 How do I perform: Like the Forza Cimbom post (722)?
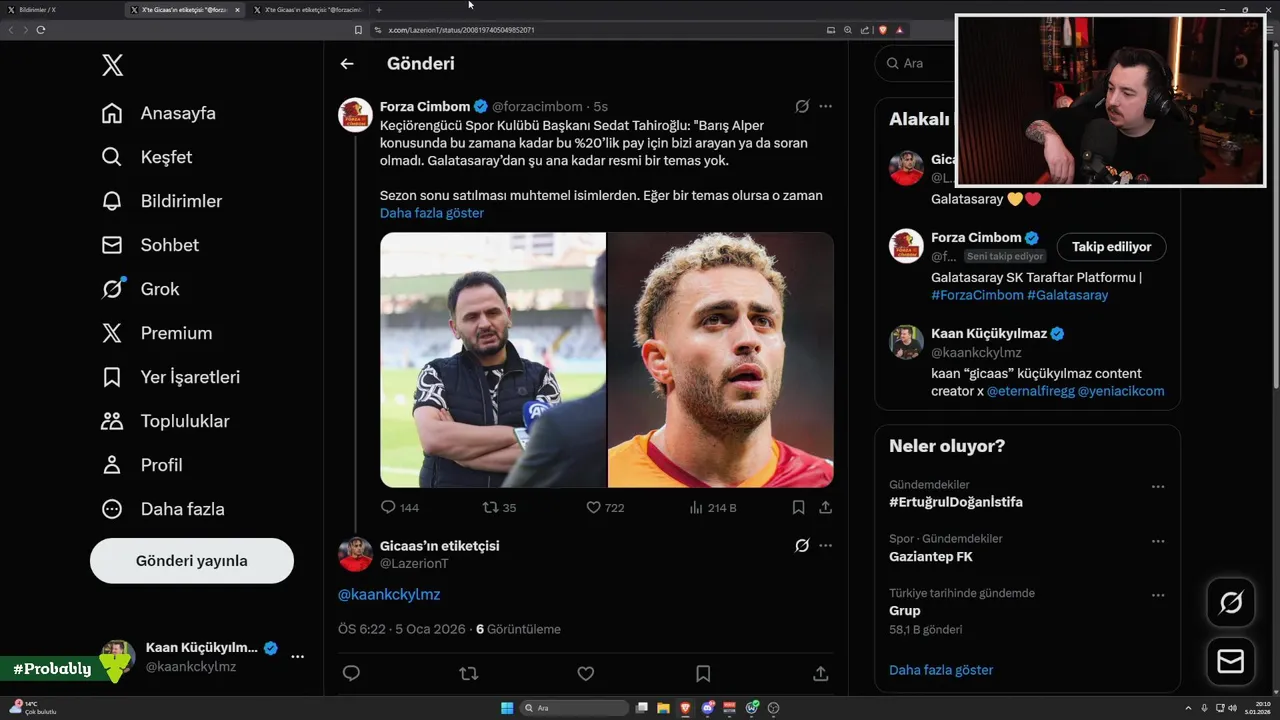click(x=605, y=507)
